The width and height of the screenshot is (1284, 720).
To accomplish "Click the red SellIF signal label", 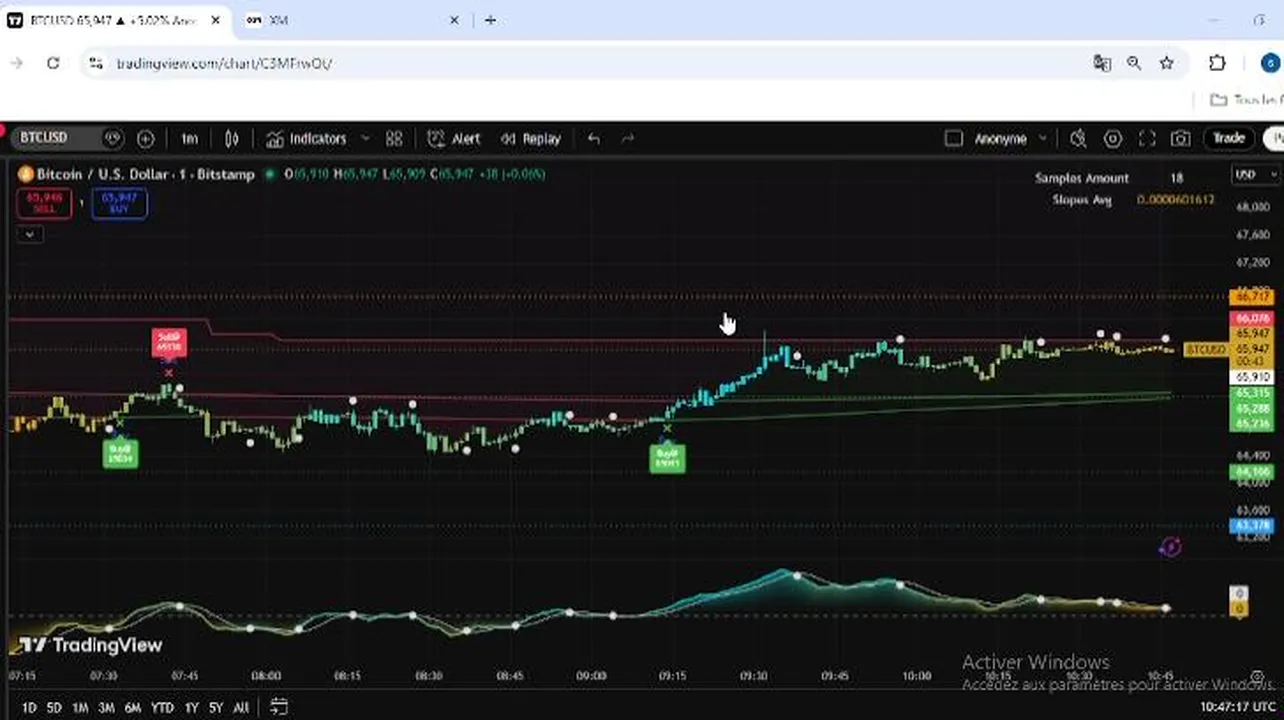I will coord(169,342).
